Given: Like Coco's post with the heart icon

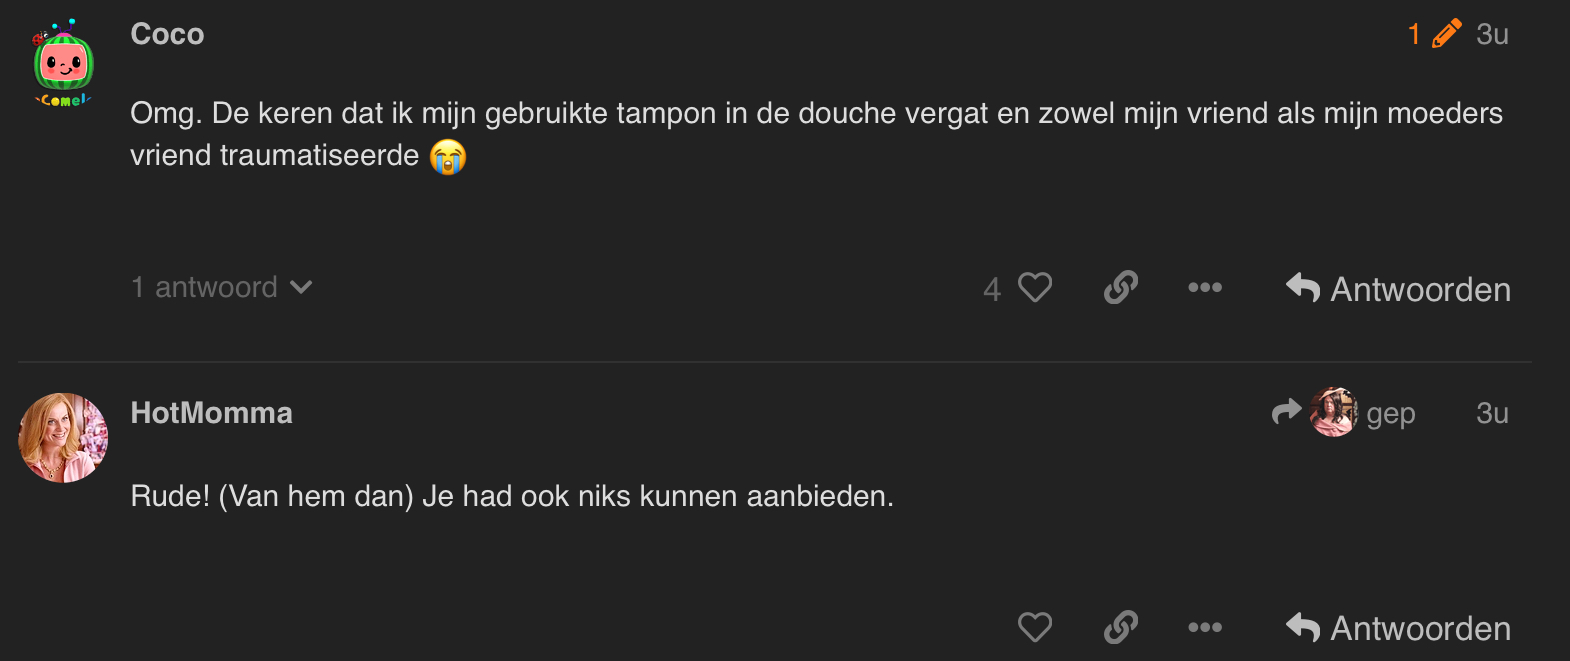Looking at the screenshot, I should point(1035,288).
